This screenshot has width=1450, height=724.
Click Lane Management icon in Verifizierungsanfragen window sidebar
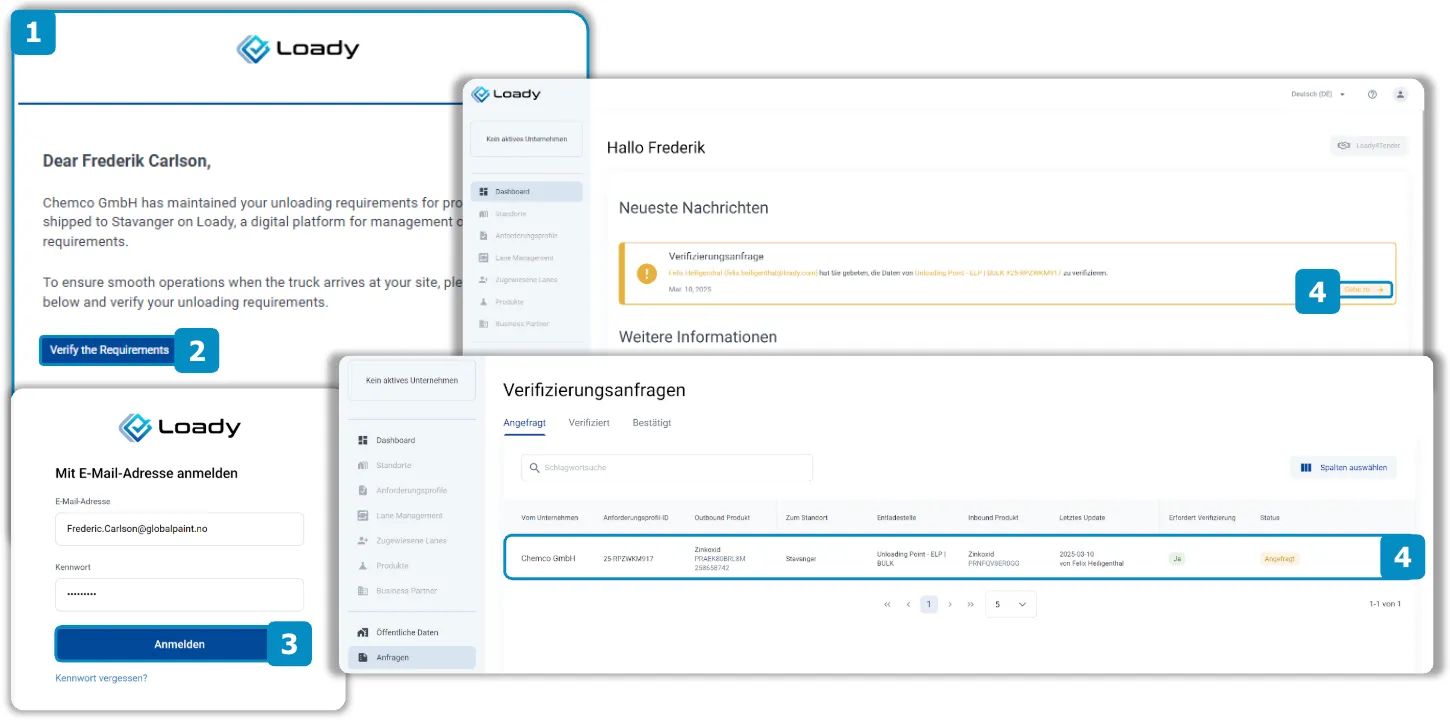[363, 516]
